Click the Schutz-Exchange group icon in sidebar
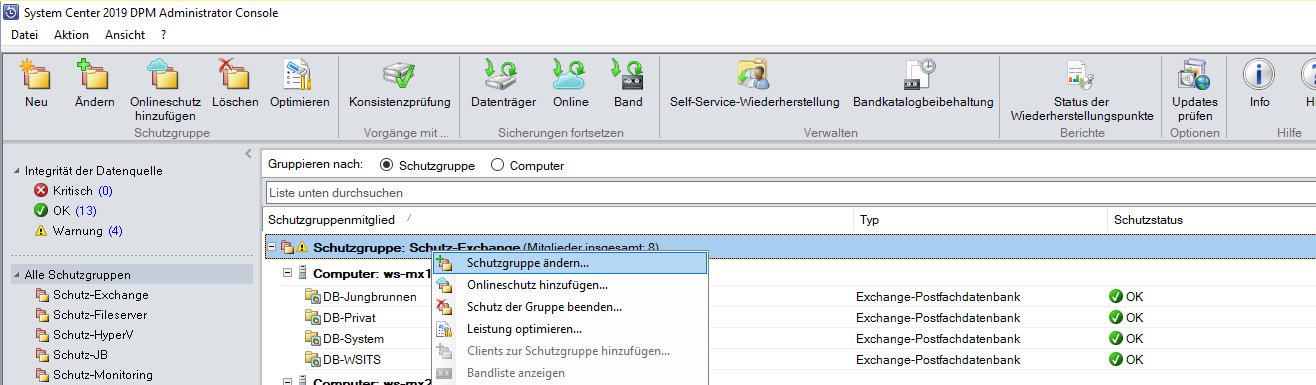The height and width of the screenshot is (385, 1316). click(42, 295)
